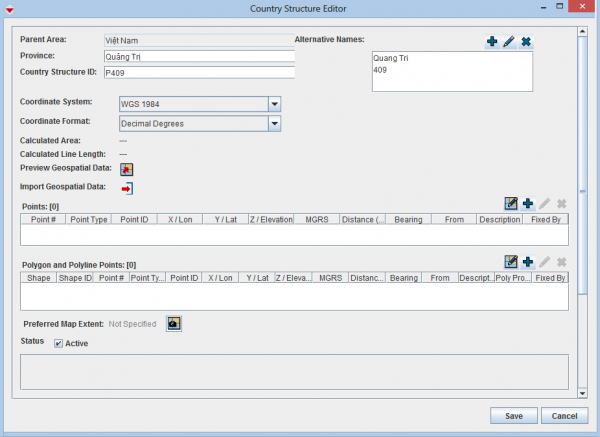Open the window menu at the title bar's left
Image resolution: width=600 pixels, height=437 pixels.
tap(10, 8)
